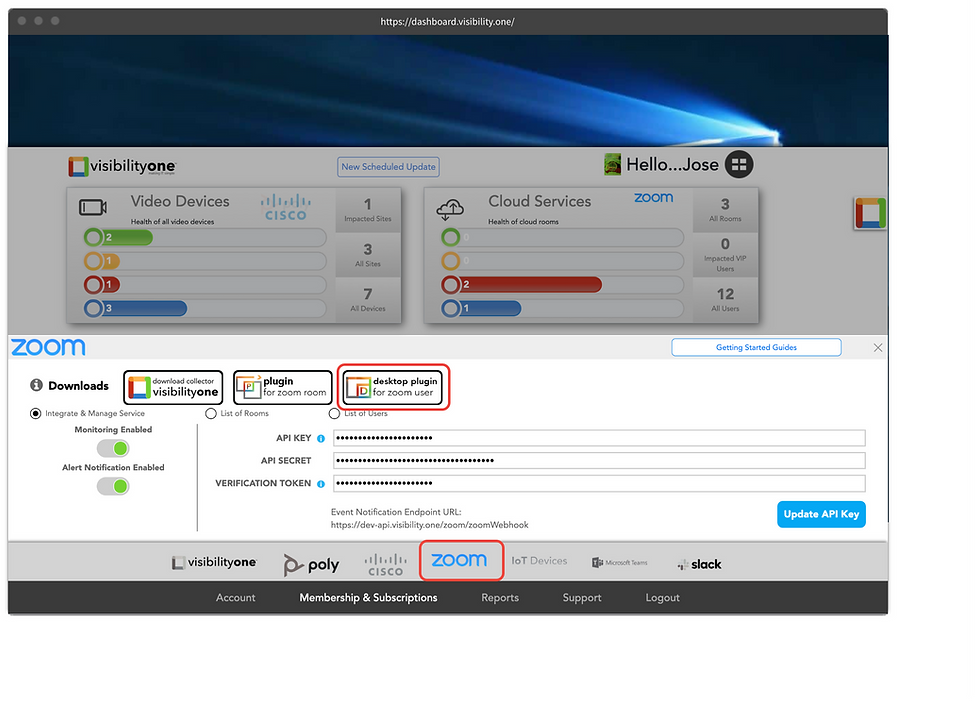Click the Cloud Services heading
Image resolution: width=980 pixels, height=706 pixels.
pos(539,201)
